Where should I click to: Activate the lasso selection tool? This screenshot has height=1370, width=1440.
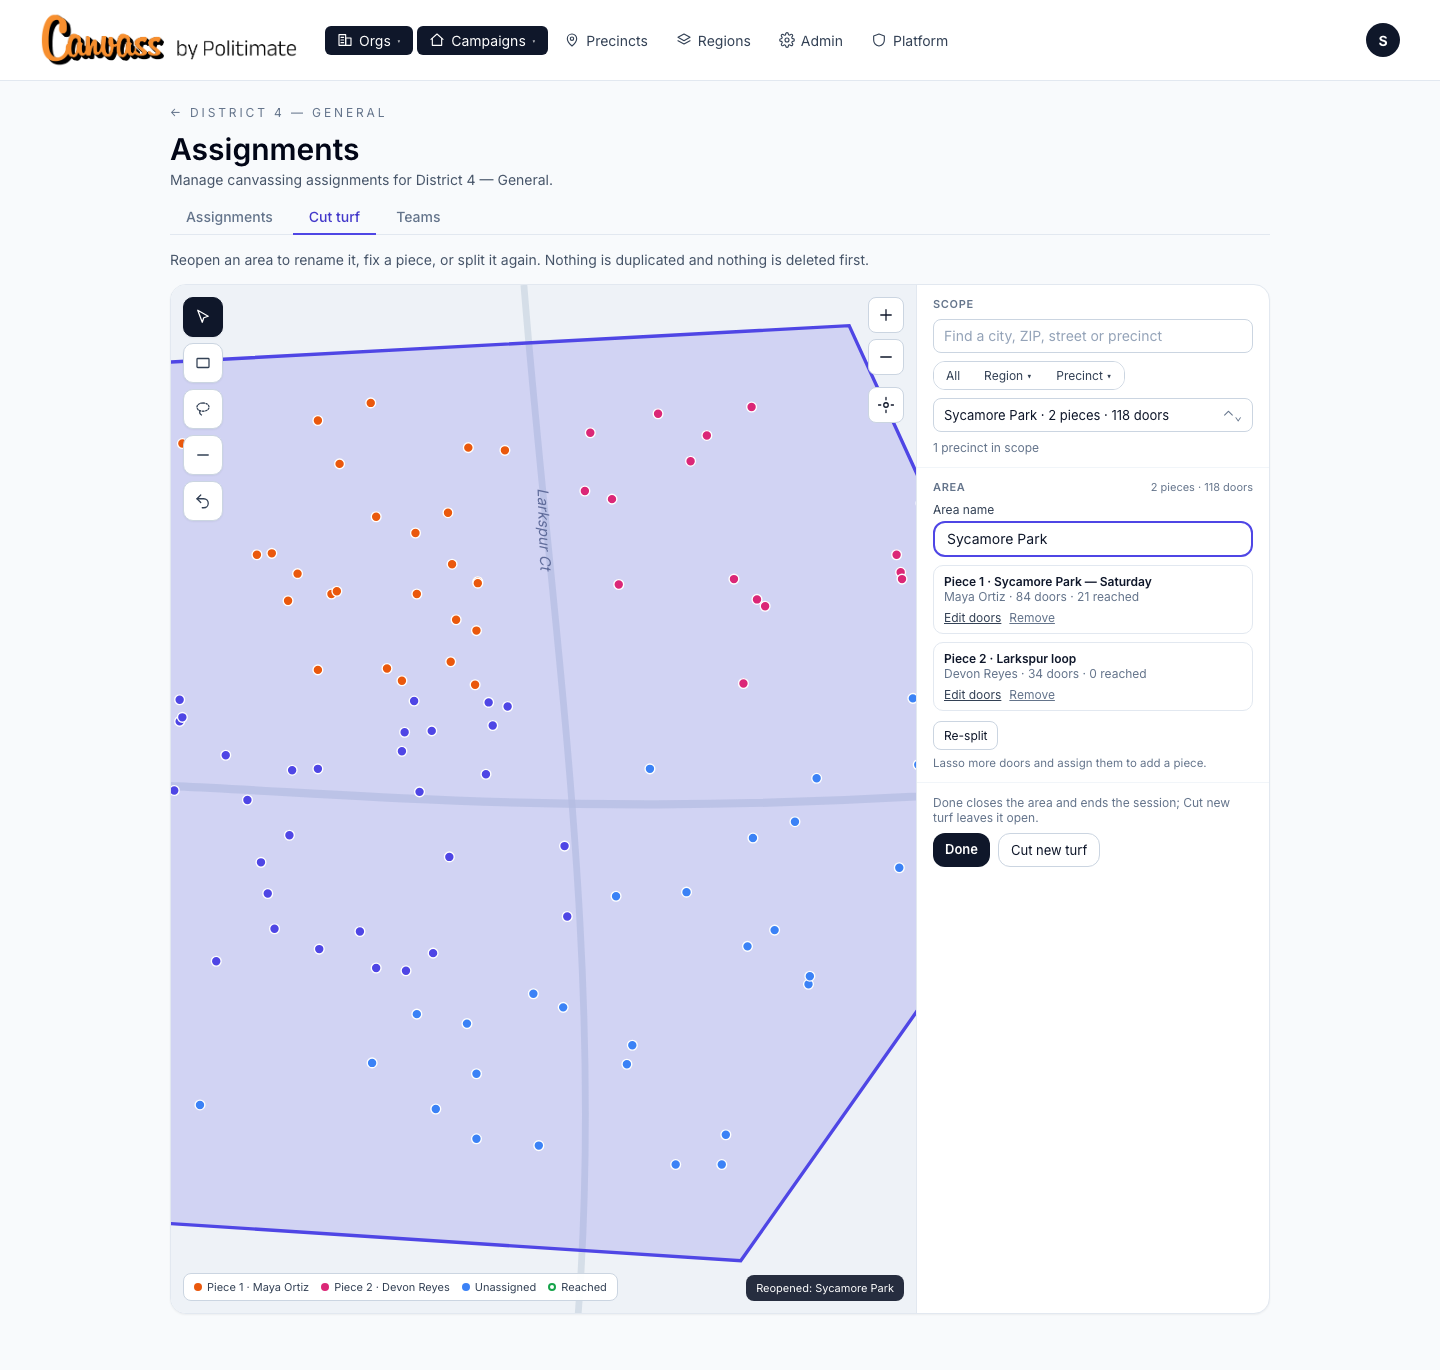pyautogui.click(x=203, y=409)
